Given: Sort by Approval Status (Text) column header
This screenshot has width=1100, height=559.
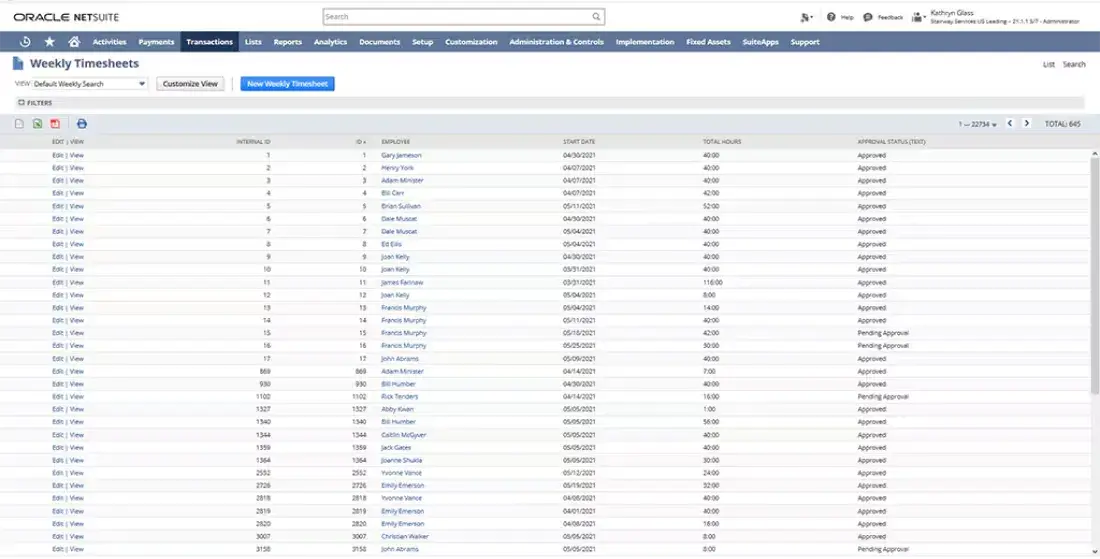Looking at the screenshot, I should [892, 142].
